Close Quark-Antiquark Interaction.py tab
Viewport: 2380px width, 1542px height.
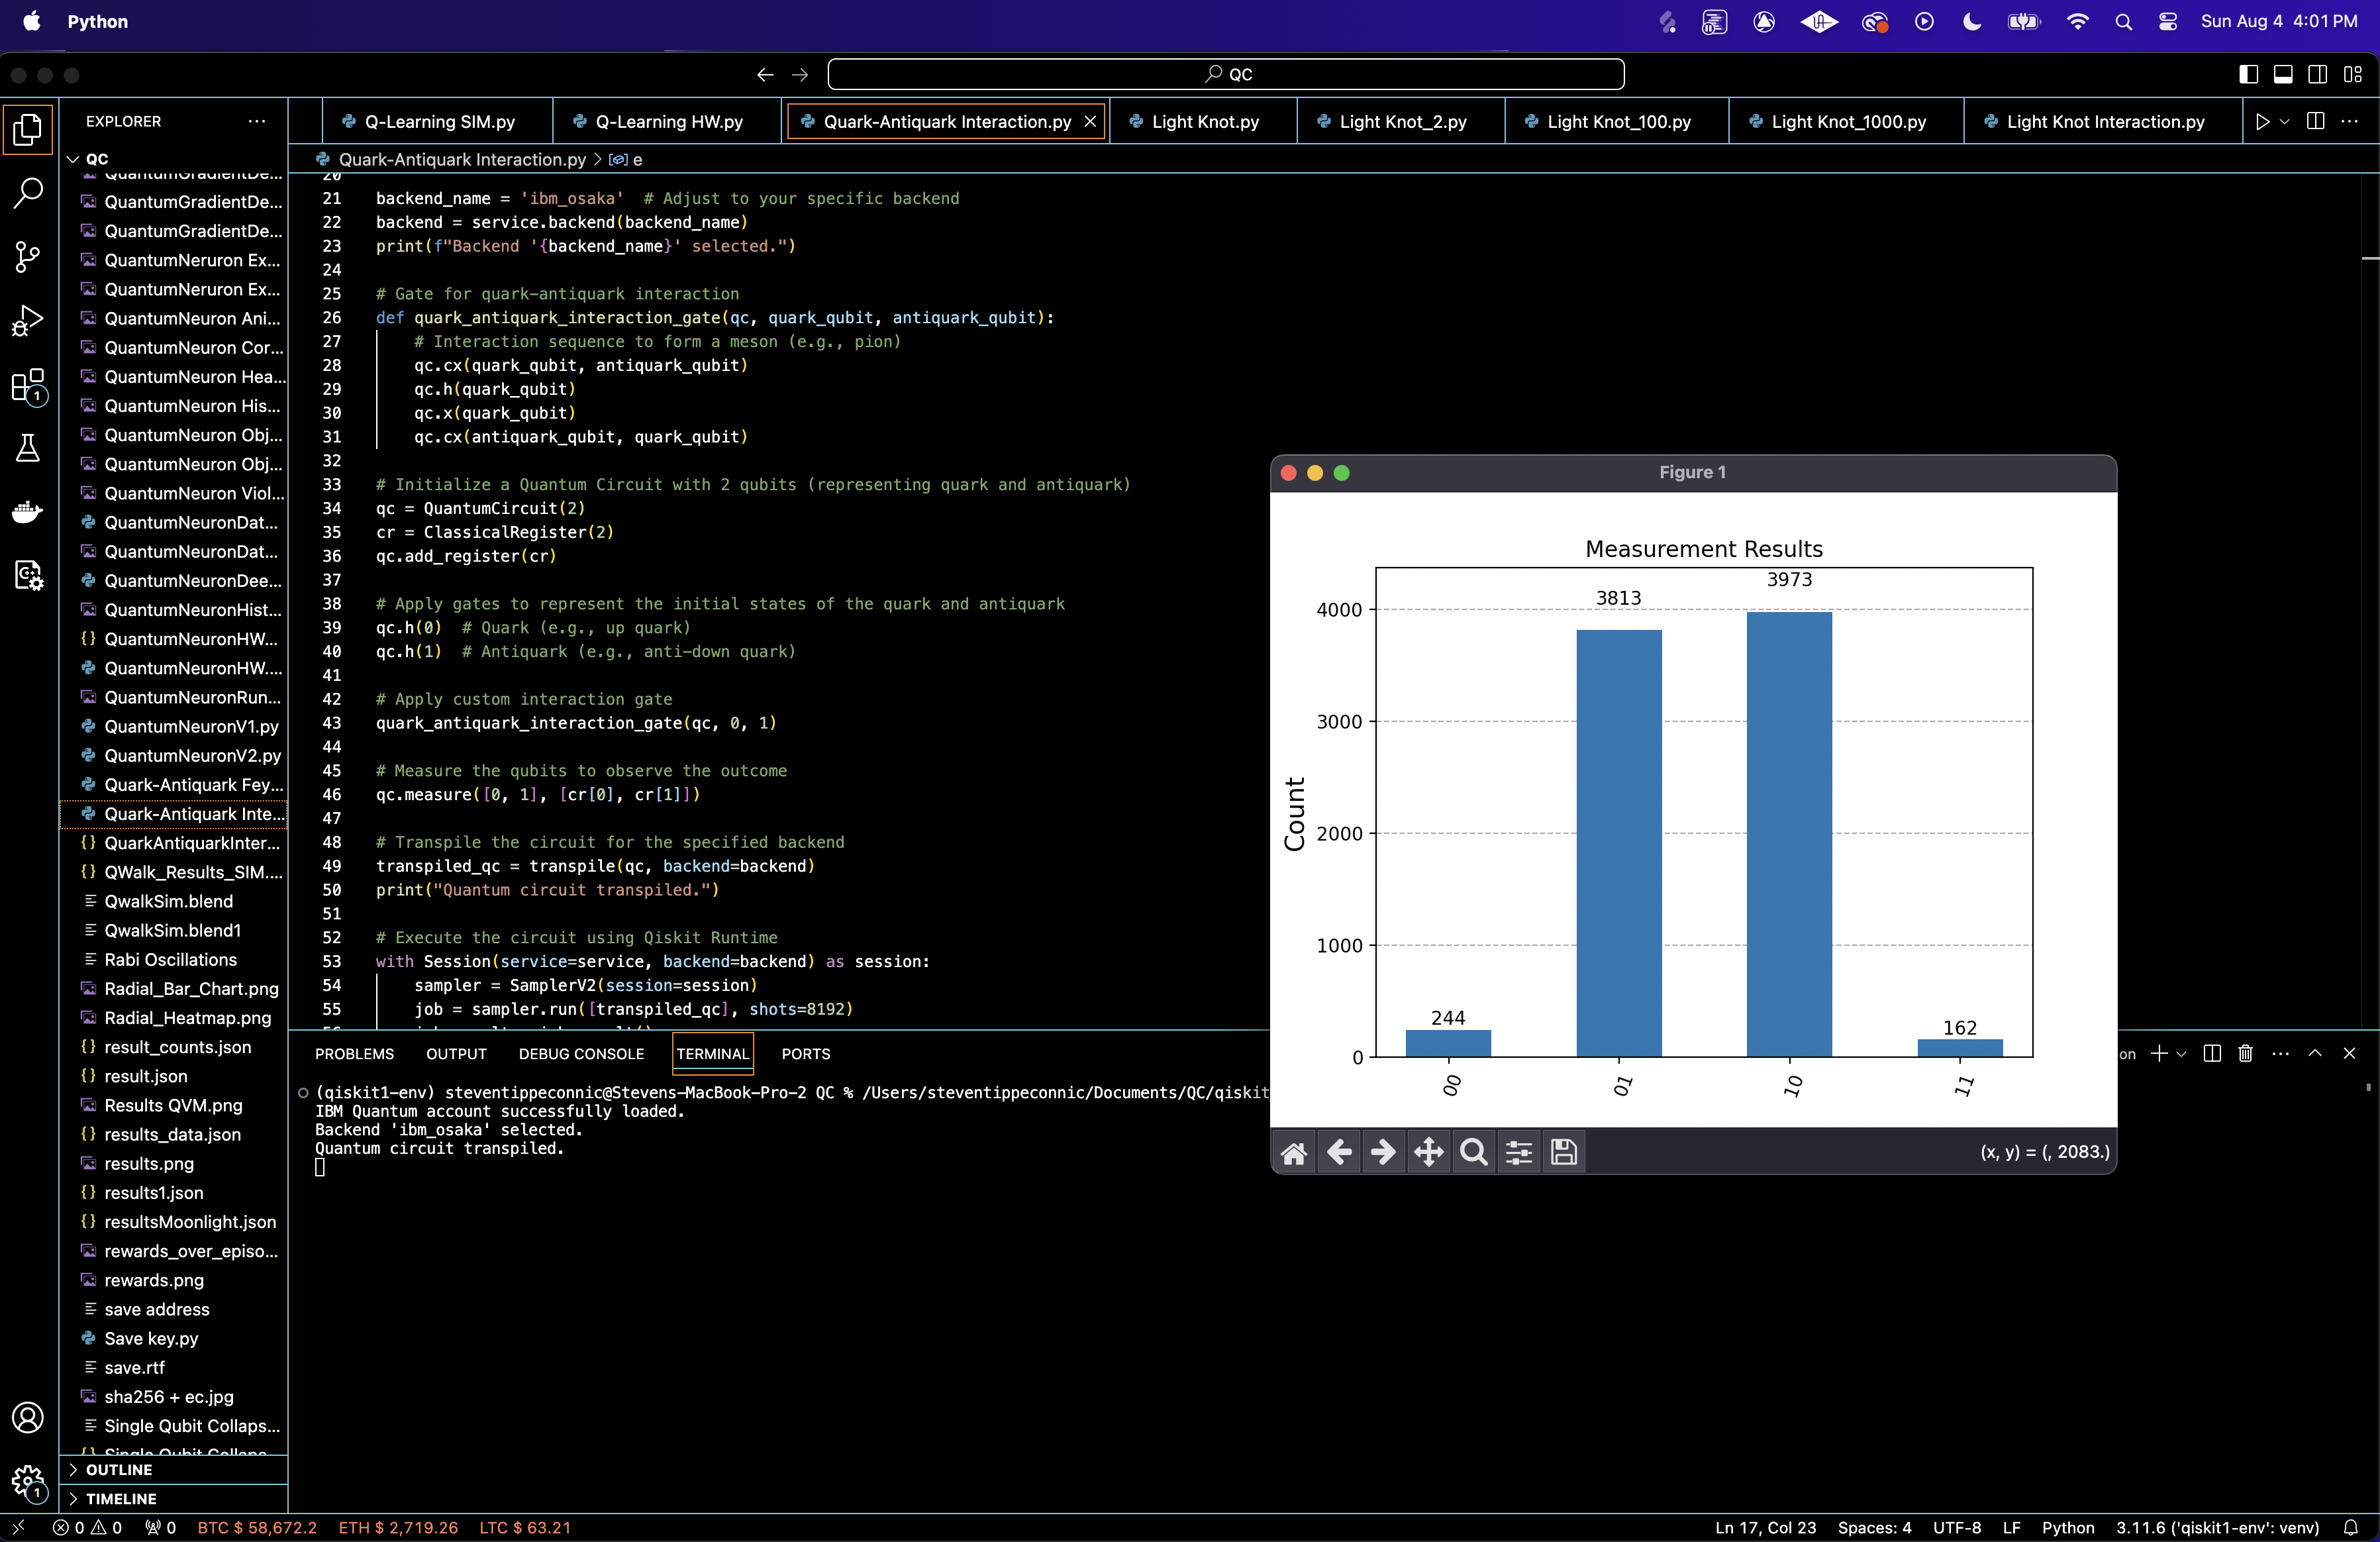[1090, 121]
